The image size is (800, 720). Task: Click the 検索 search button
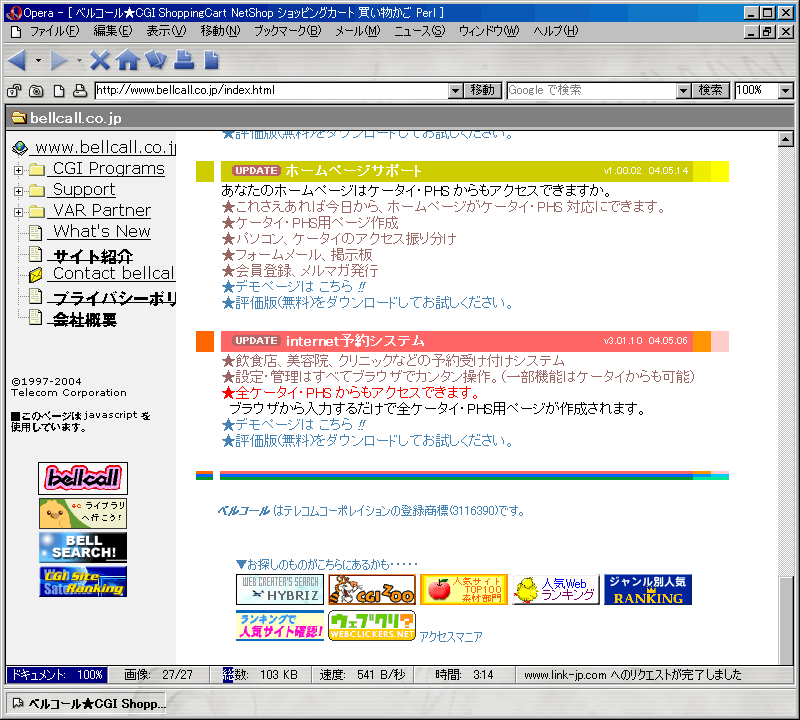point(711,90)
